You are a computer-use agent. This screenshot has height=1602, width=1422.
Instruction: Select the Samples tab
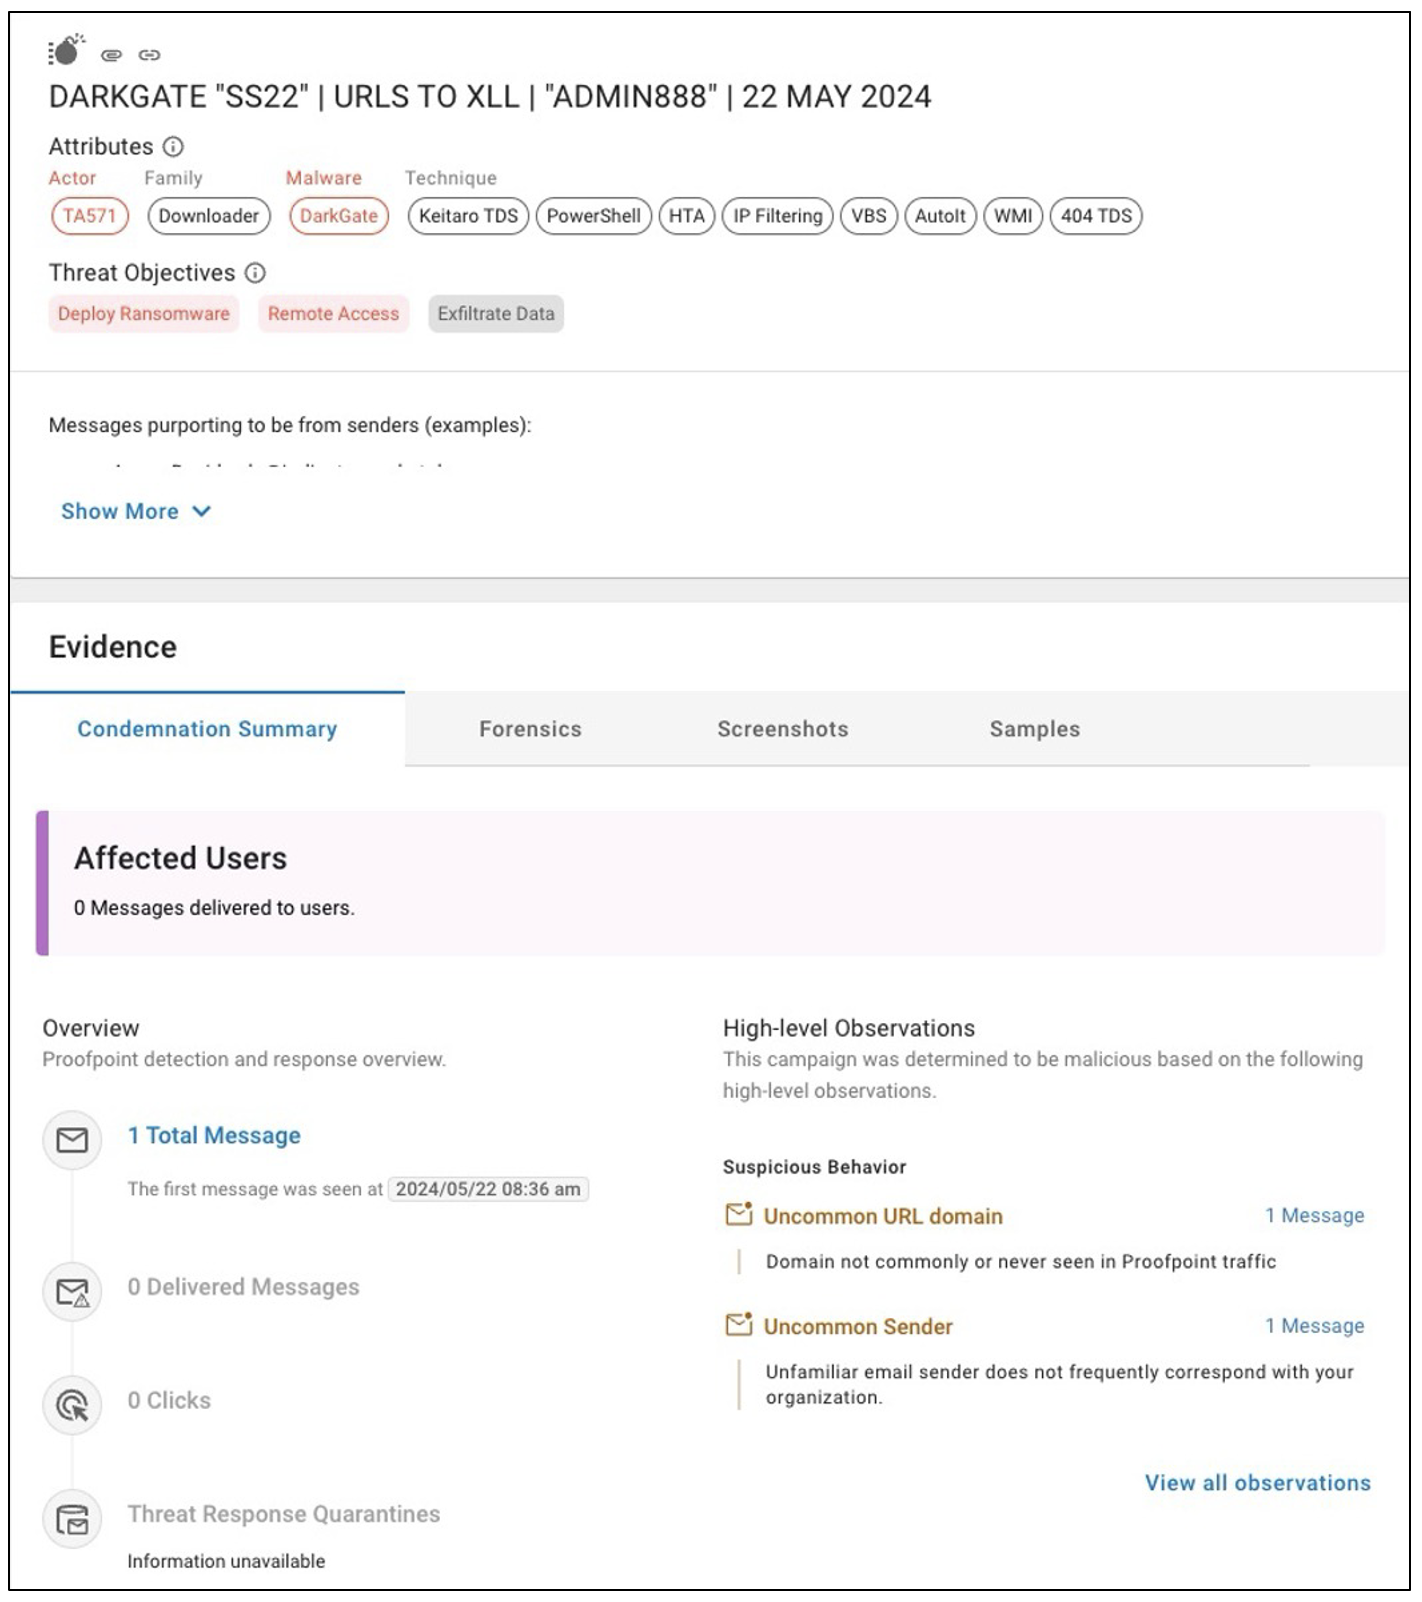1034,729
